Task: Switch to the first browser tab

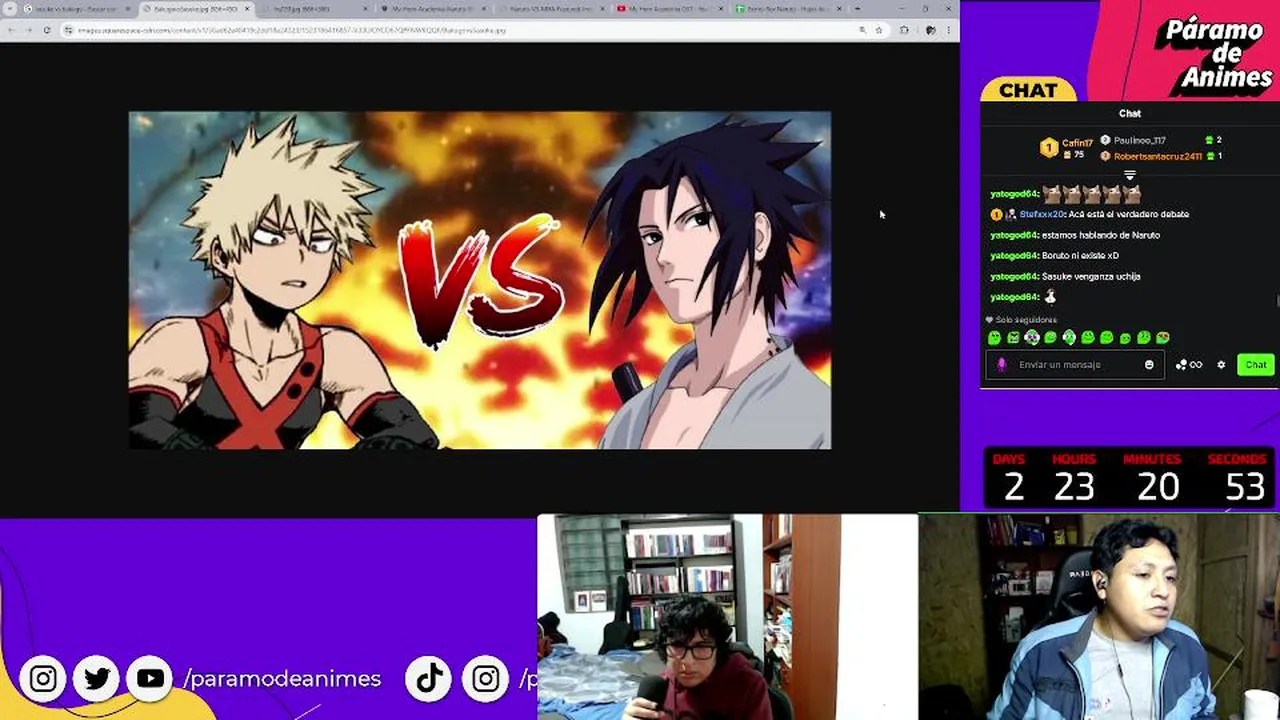Action: pyautogui.click(x=76, y=9)
